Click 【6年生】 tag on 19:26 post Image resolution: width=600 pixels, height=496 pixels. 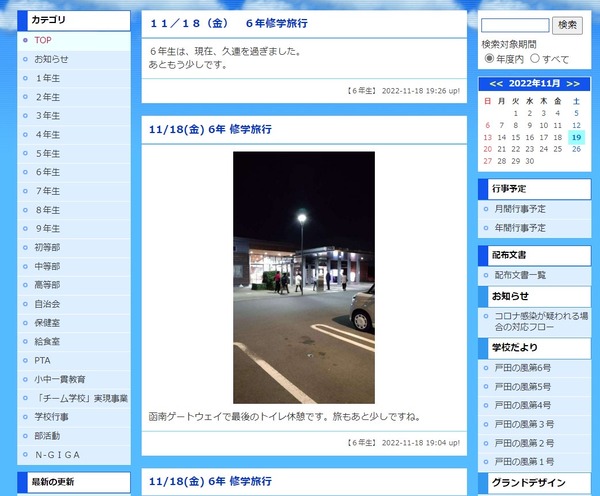coord(362,91)
